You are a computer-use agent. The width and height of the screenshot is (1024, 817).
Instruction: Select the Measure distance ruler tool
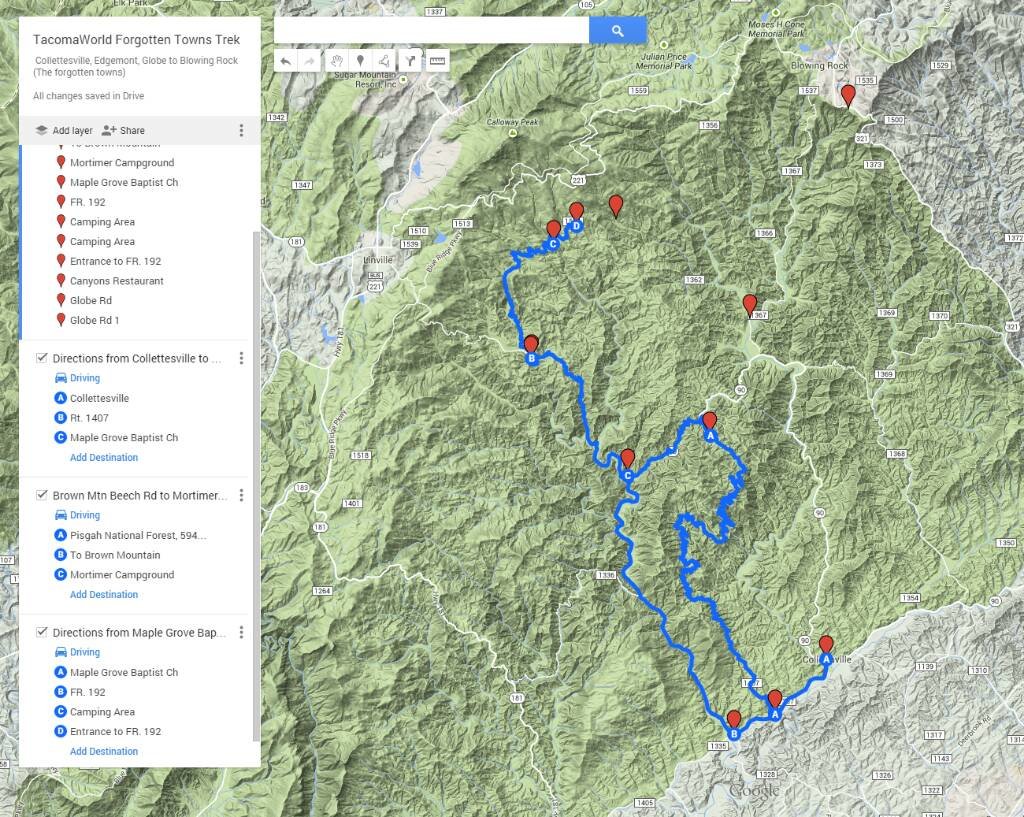point(437,61)
